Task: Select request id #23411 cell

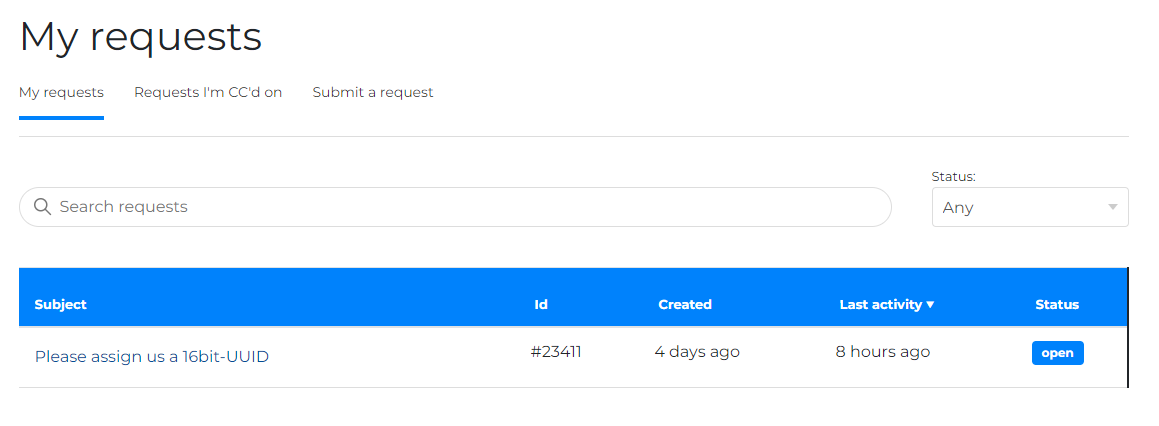Action: (556, 352)
